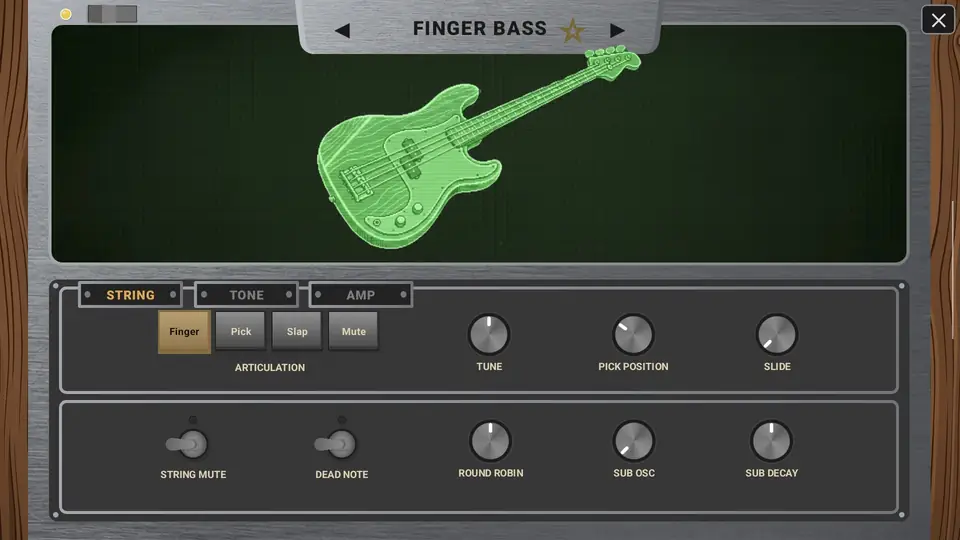
Task: Click the gray blocks icon at top left
Action: click(x=112, y=13)
